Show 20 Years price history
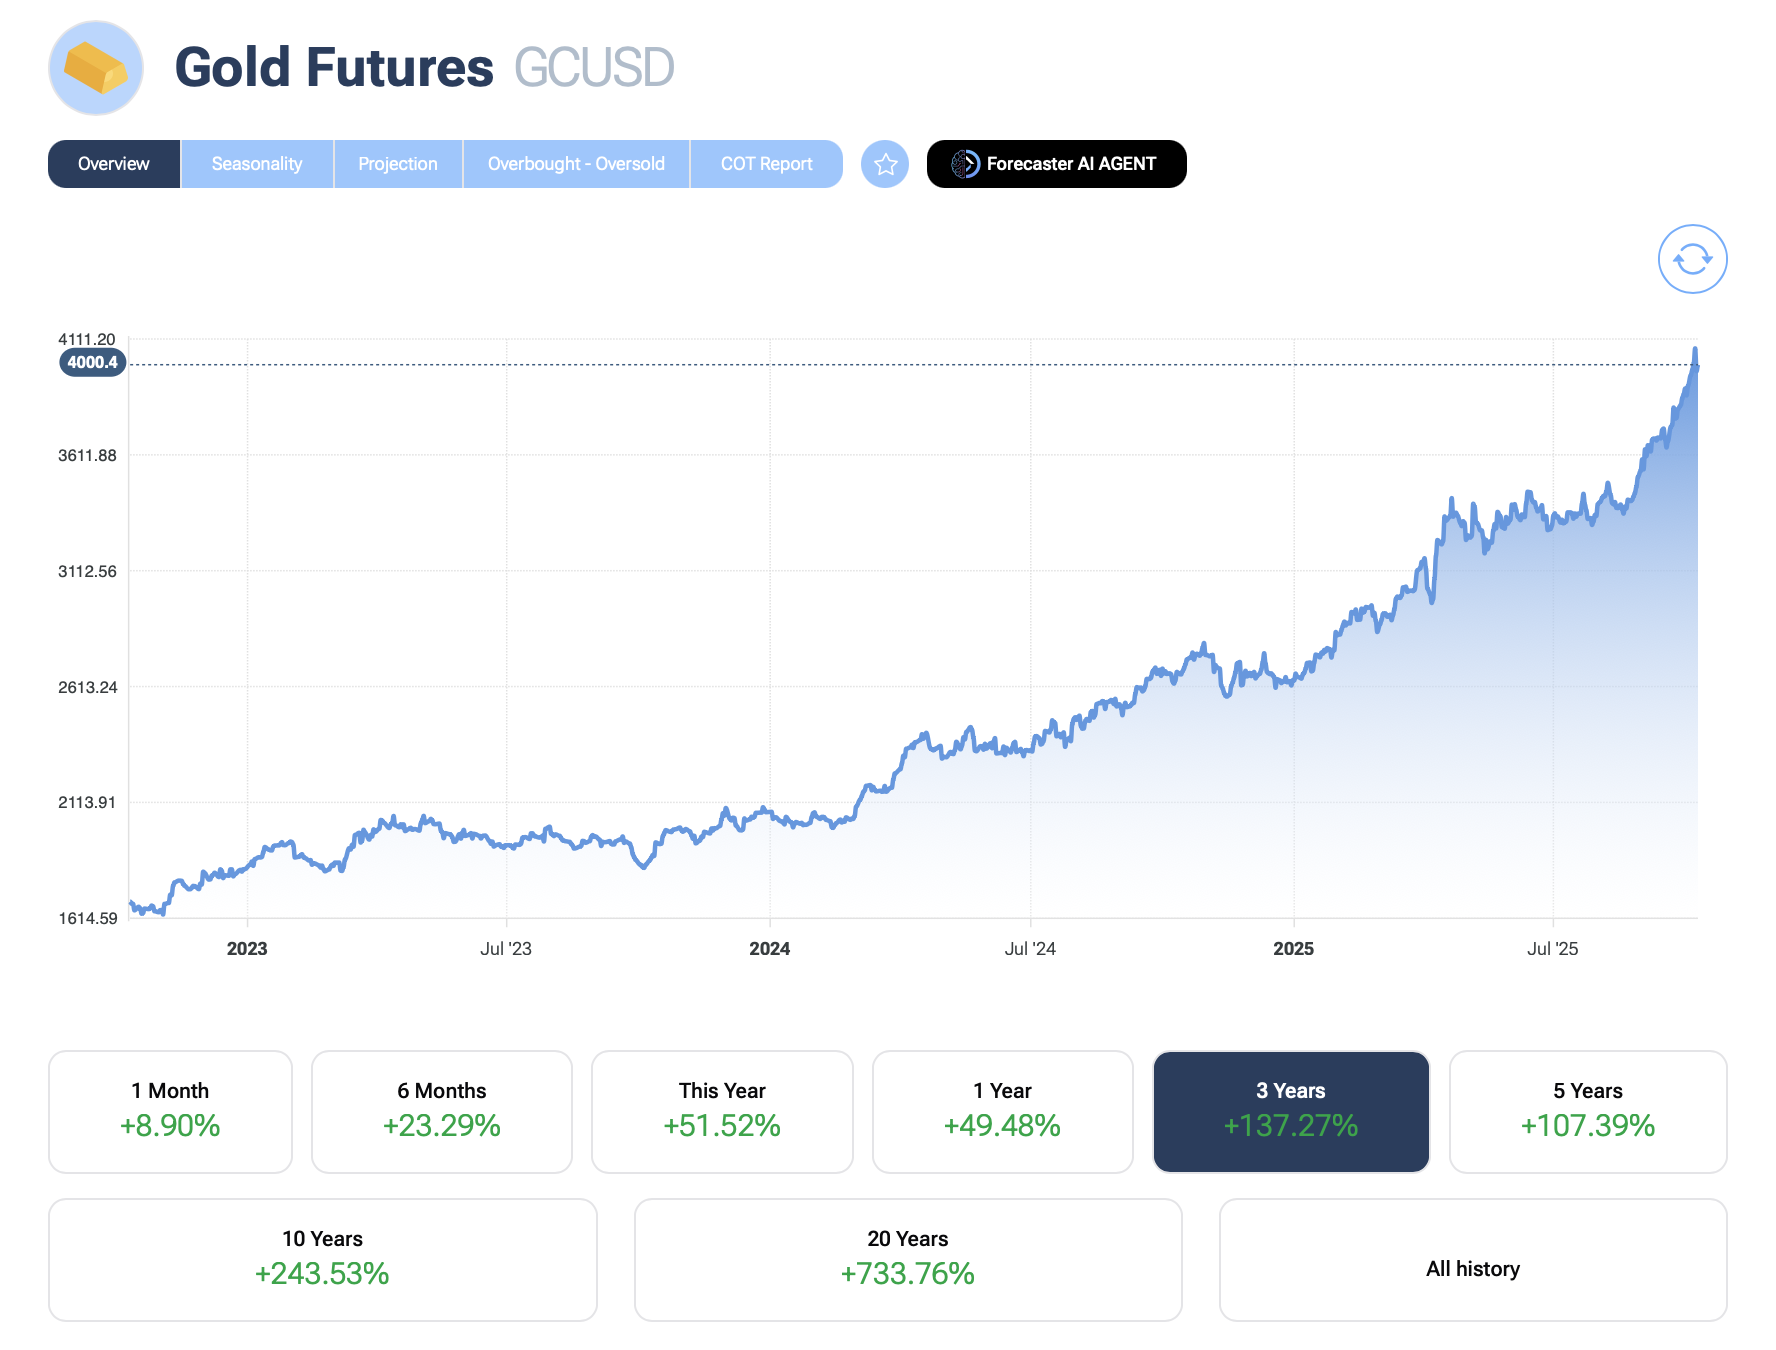 coord(908,1259)
